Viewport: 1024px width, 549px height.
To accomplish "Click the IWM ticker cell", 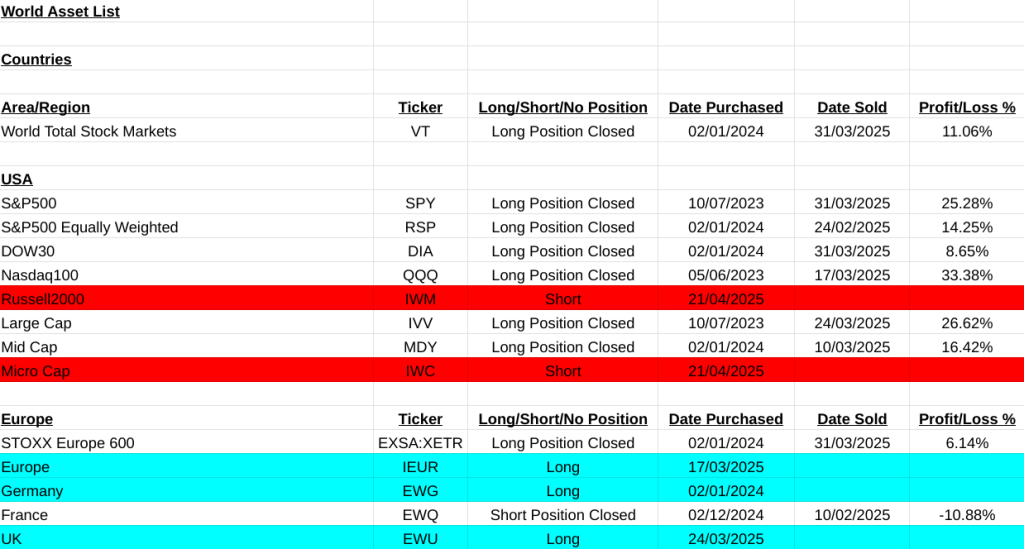I will [x=420, y=299].
